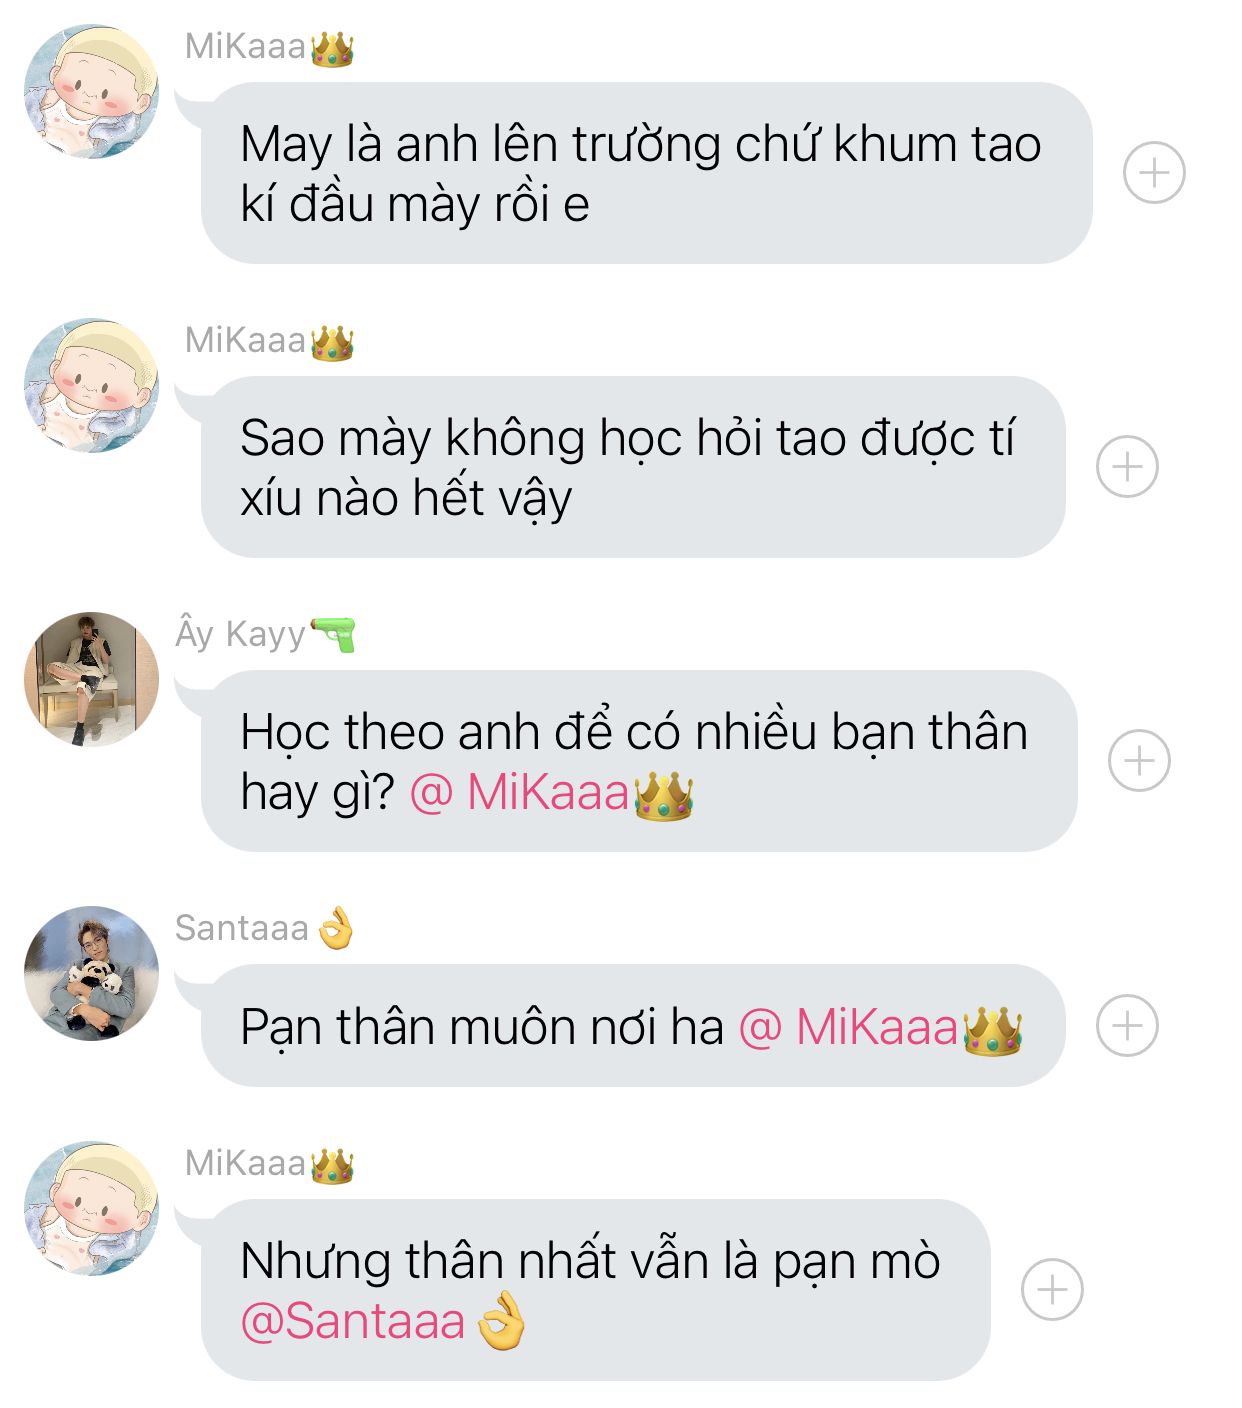Open Santaaa's profile photo with panda
The height and width of the screenshot is (1408, 1242).
(91, 974)
